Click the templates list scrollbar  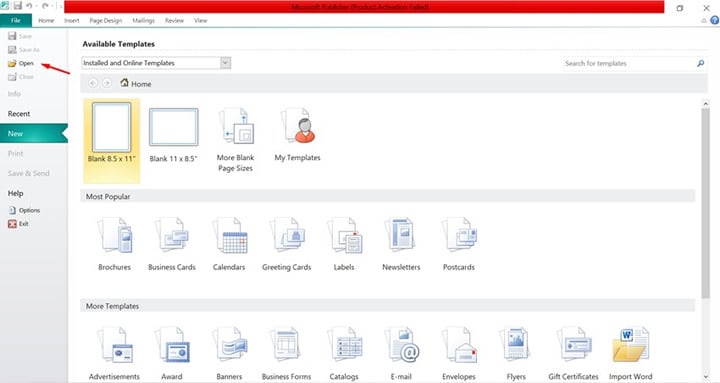[706, 203]
